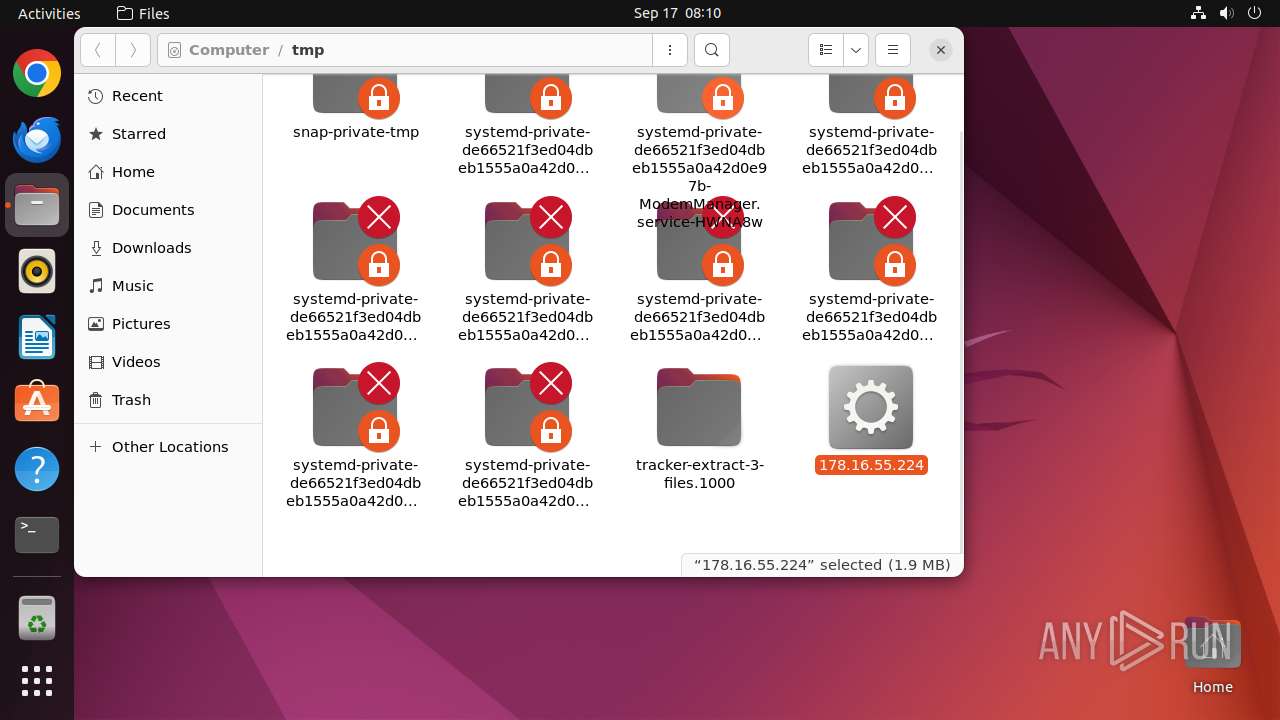Open Pictures in the sidebar
Screen dimensions: 1280x720
[168, 324]
